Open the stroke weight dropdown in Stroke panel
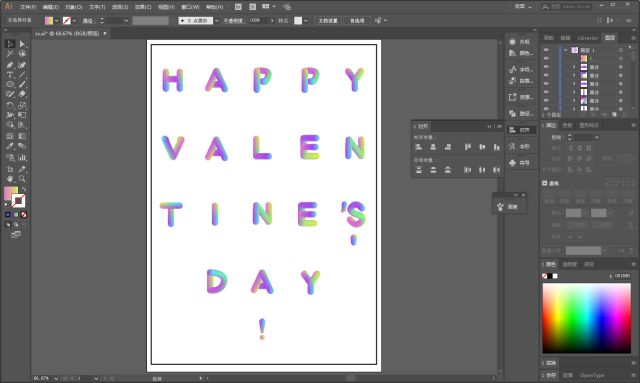Screen dimensions: 640x383 point(596,137)
